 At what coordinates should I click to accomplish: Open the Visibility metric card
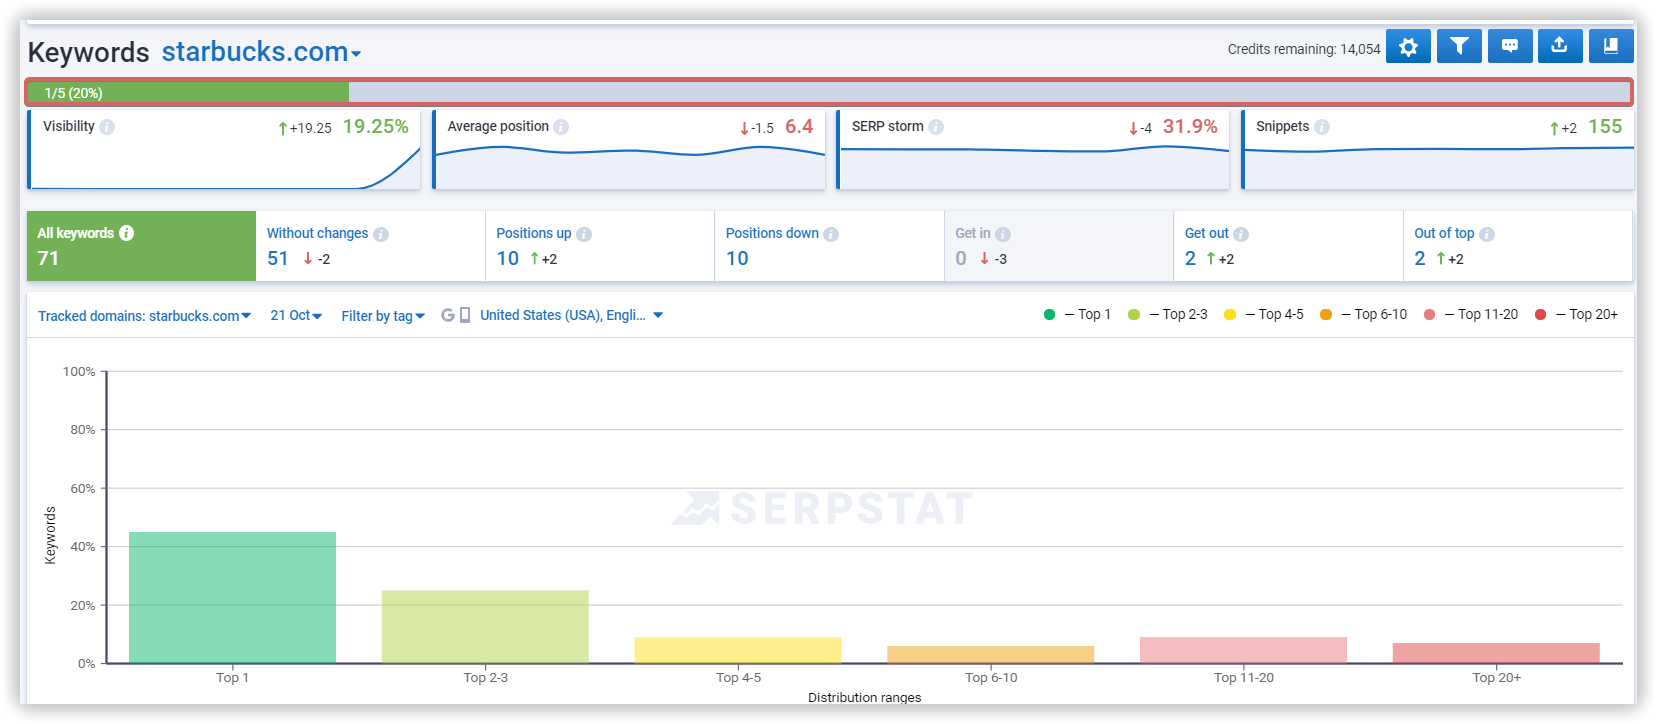(x=224, y=150)
